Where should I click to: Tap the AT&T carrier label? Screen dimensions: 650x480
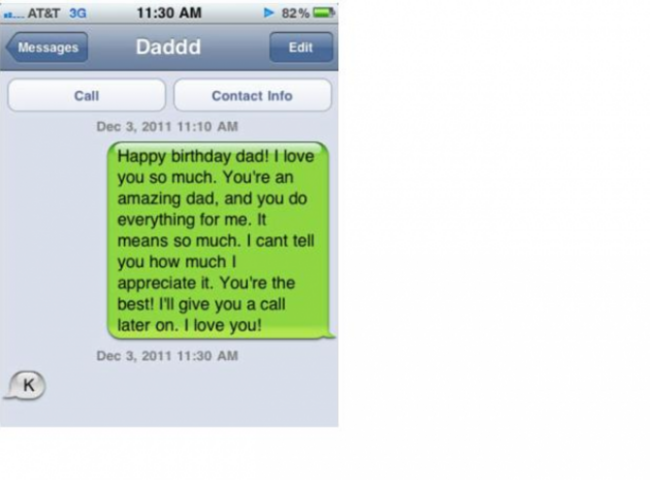(x=44, y=13)
